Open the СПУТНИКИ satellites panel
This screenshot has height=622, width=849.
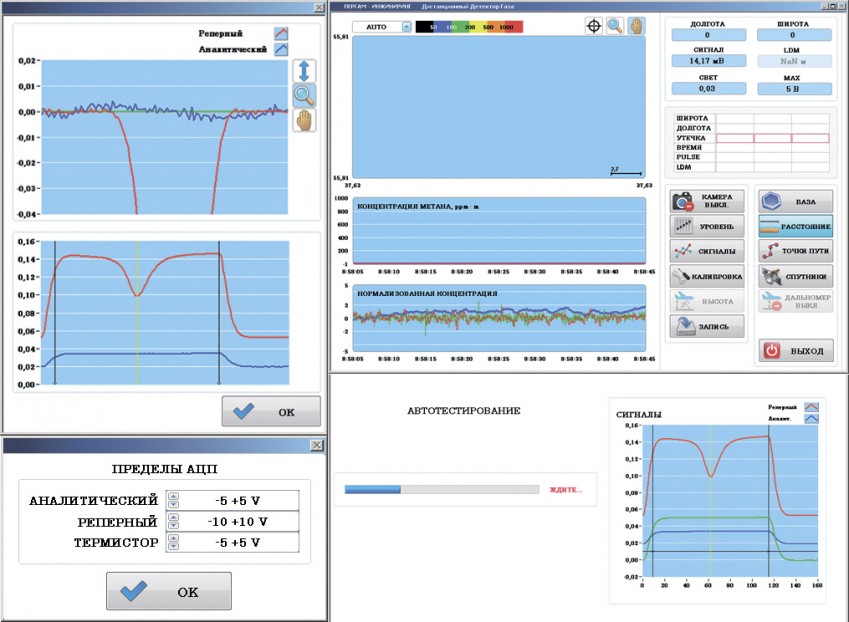795,275
